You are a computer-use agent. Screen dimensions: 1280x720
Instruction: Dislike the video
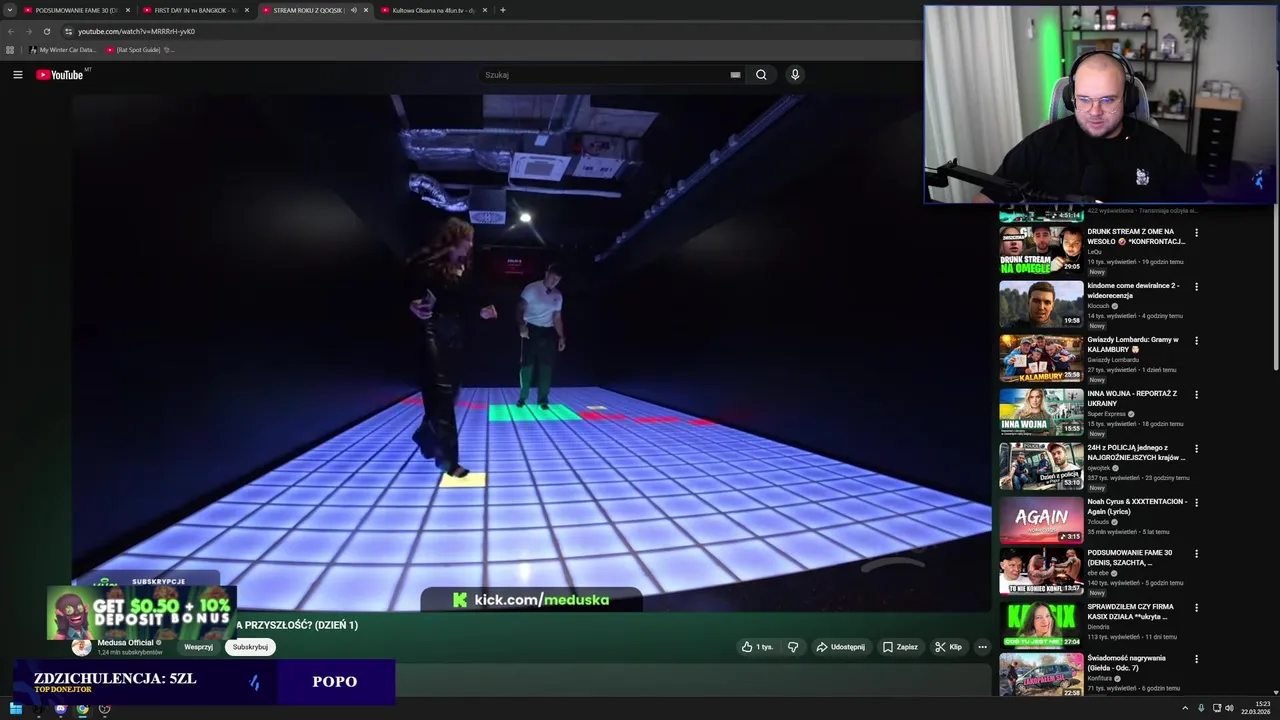pos(793,647)
